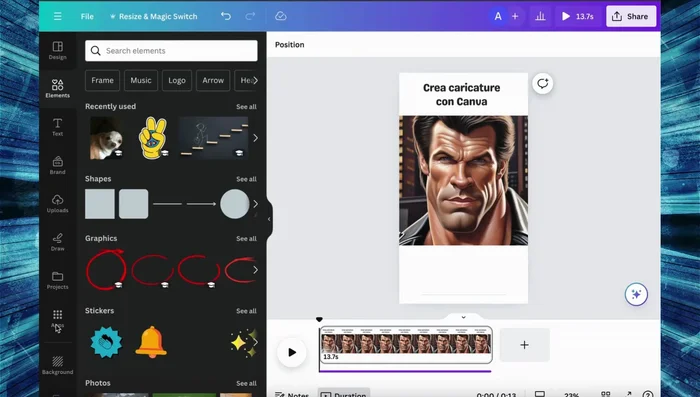Insert the third red circle graphic
700x397 pixels.
click(x=199, y=270)
